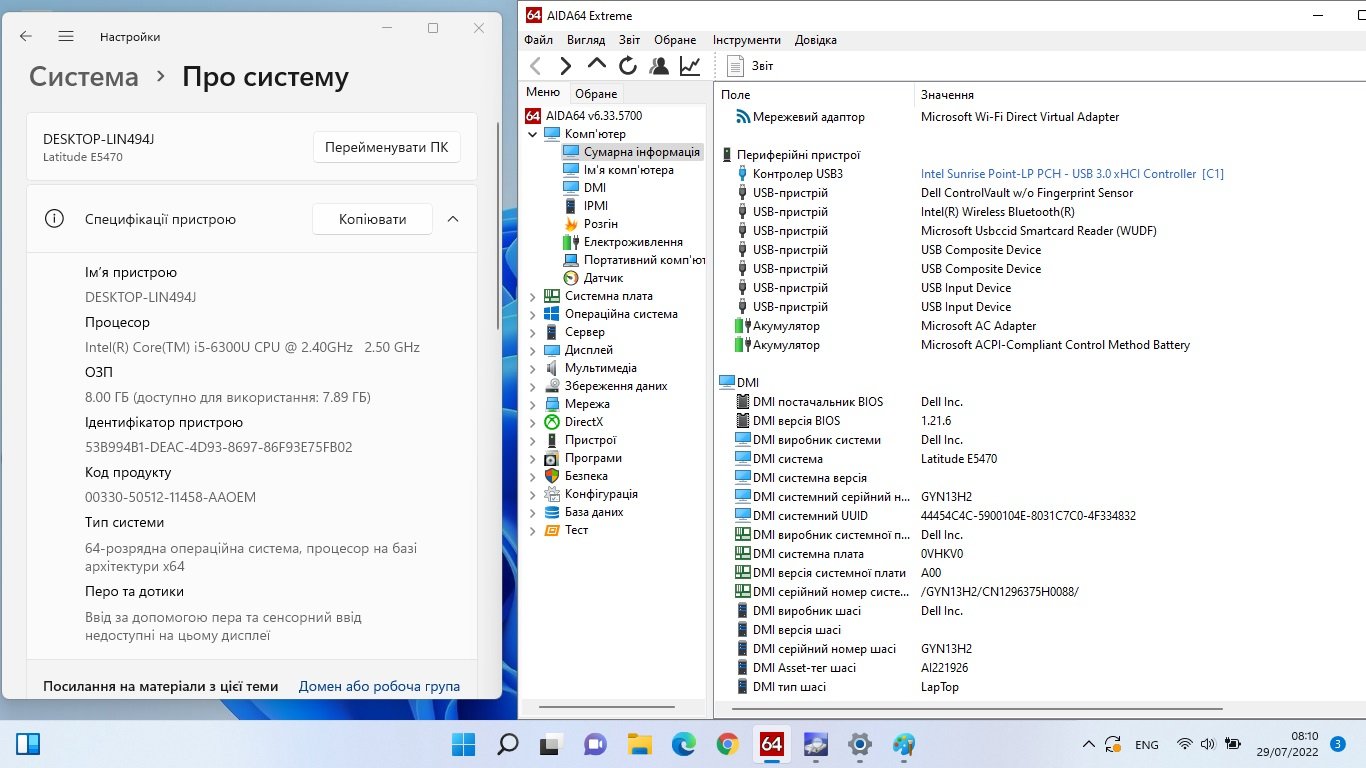
Task: Expand the Мультимедіа tree node
Action: [x=532, y=368]
